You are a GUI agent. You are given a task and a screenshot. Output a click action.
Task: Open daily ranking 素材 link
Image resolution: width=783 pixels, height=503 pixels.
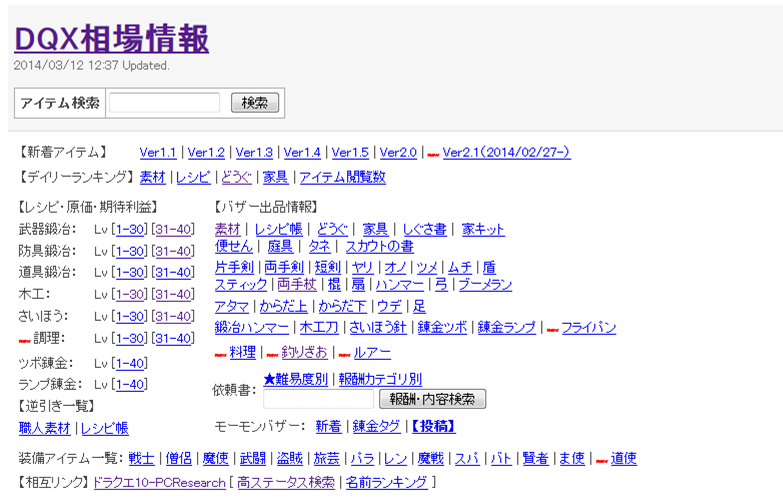pos(152,177)
